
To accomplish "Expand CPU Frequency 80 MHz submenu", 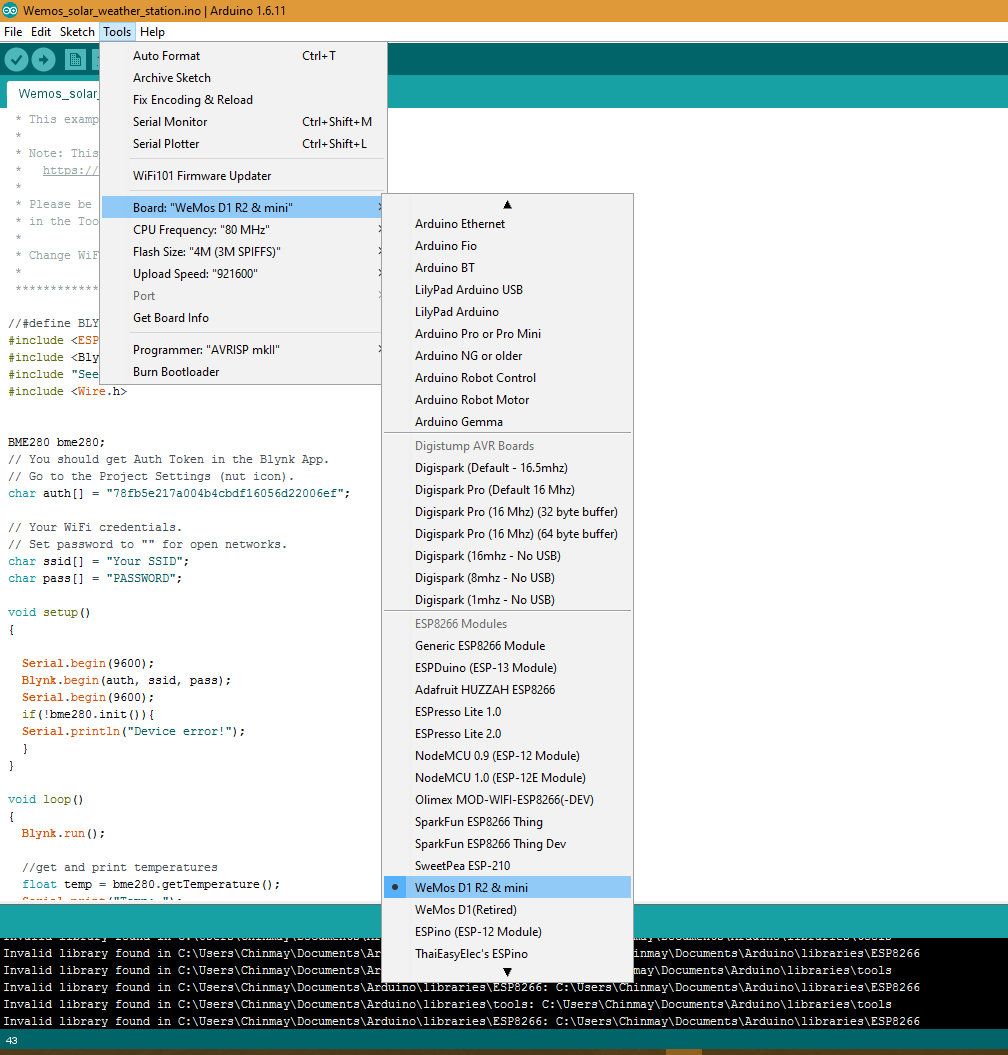I will pos(243,229).
